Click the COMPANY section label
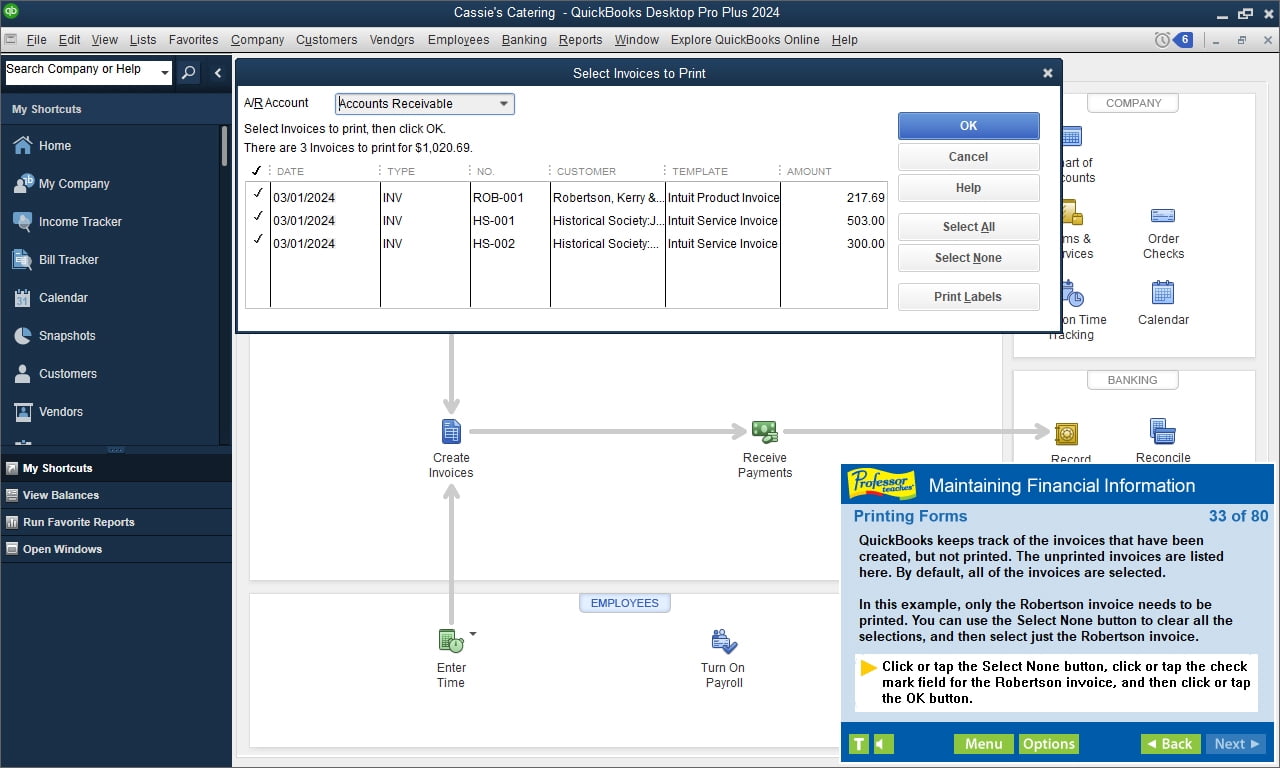The image size is (1280, 768). [1133, 103]
